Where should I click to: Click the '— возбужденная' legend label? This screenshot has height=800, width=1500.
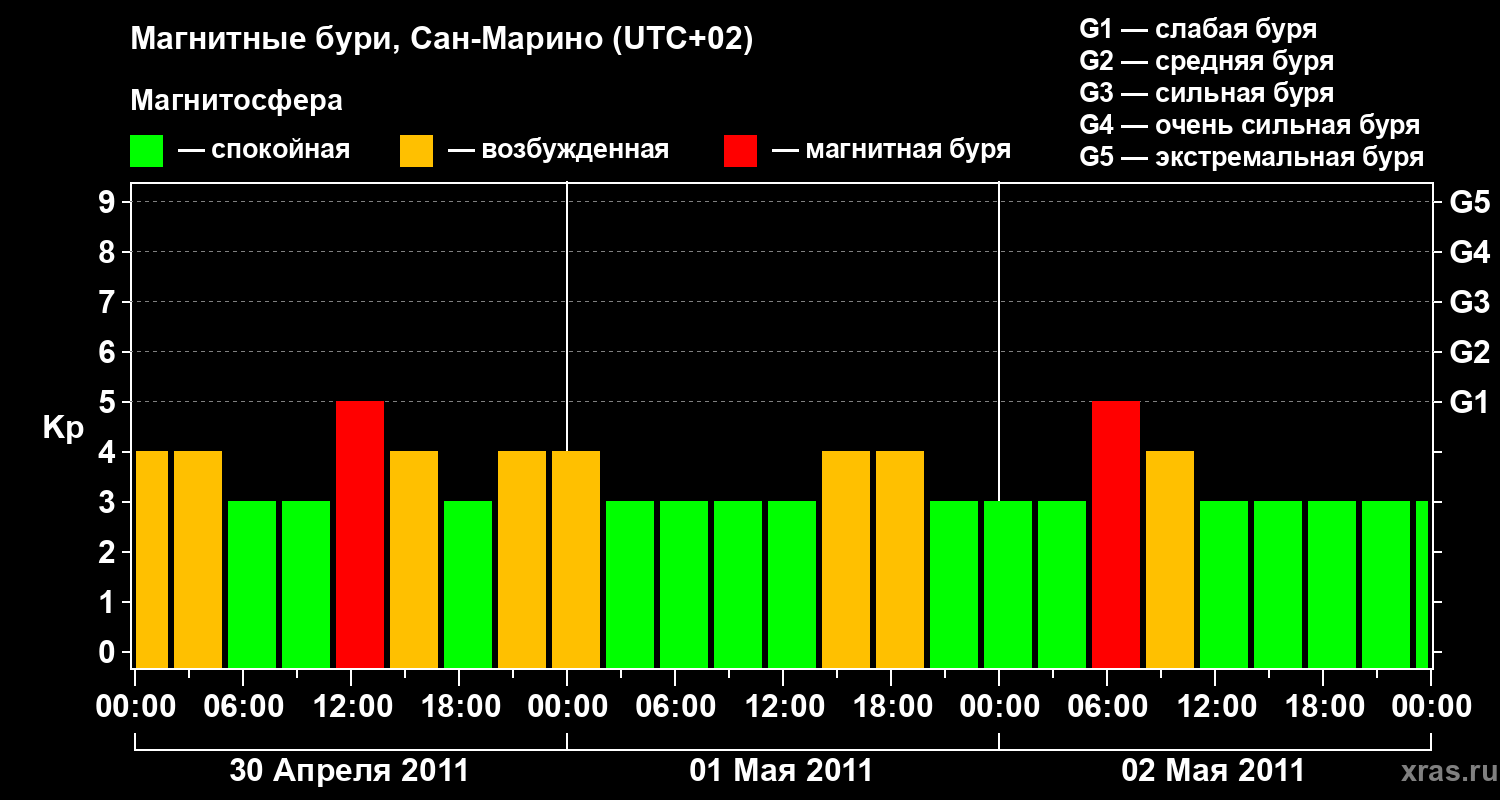[558, 150]
